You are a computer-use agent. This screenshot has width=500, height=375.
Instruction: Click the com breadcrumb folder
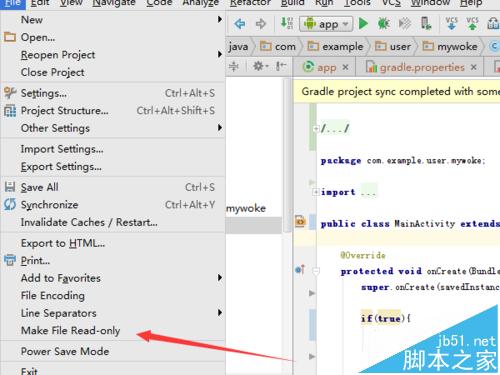[278, 46]
